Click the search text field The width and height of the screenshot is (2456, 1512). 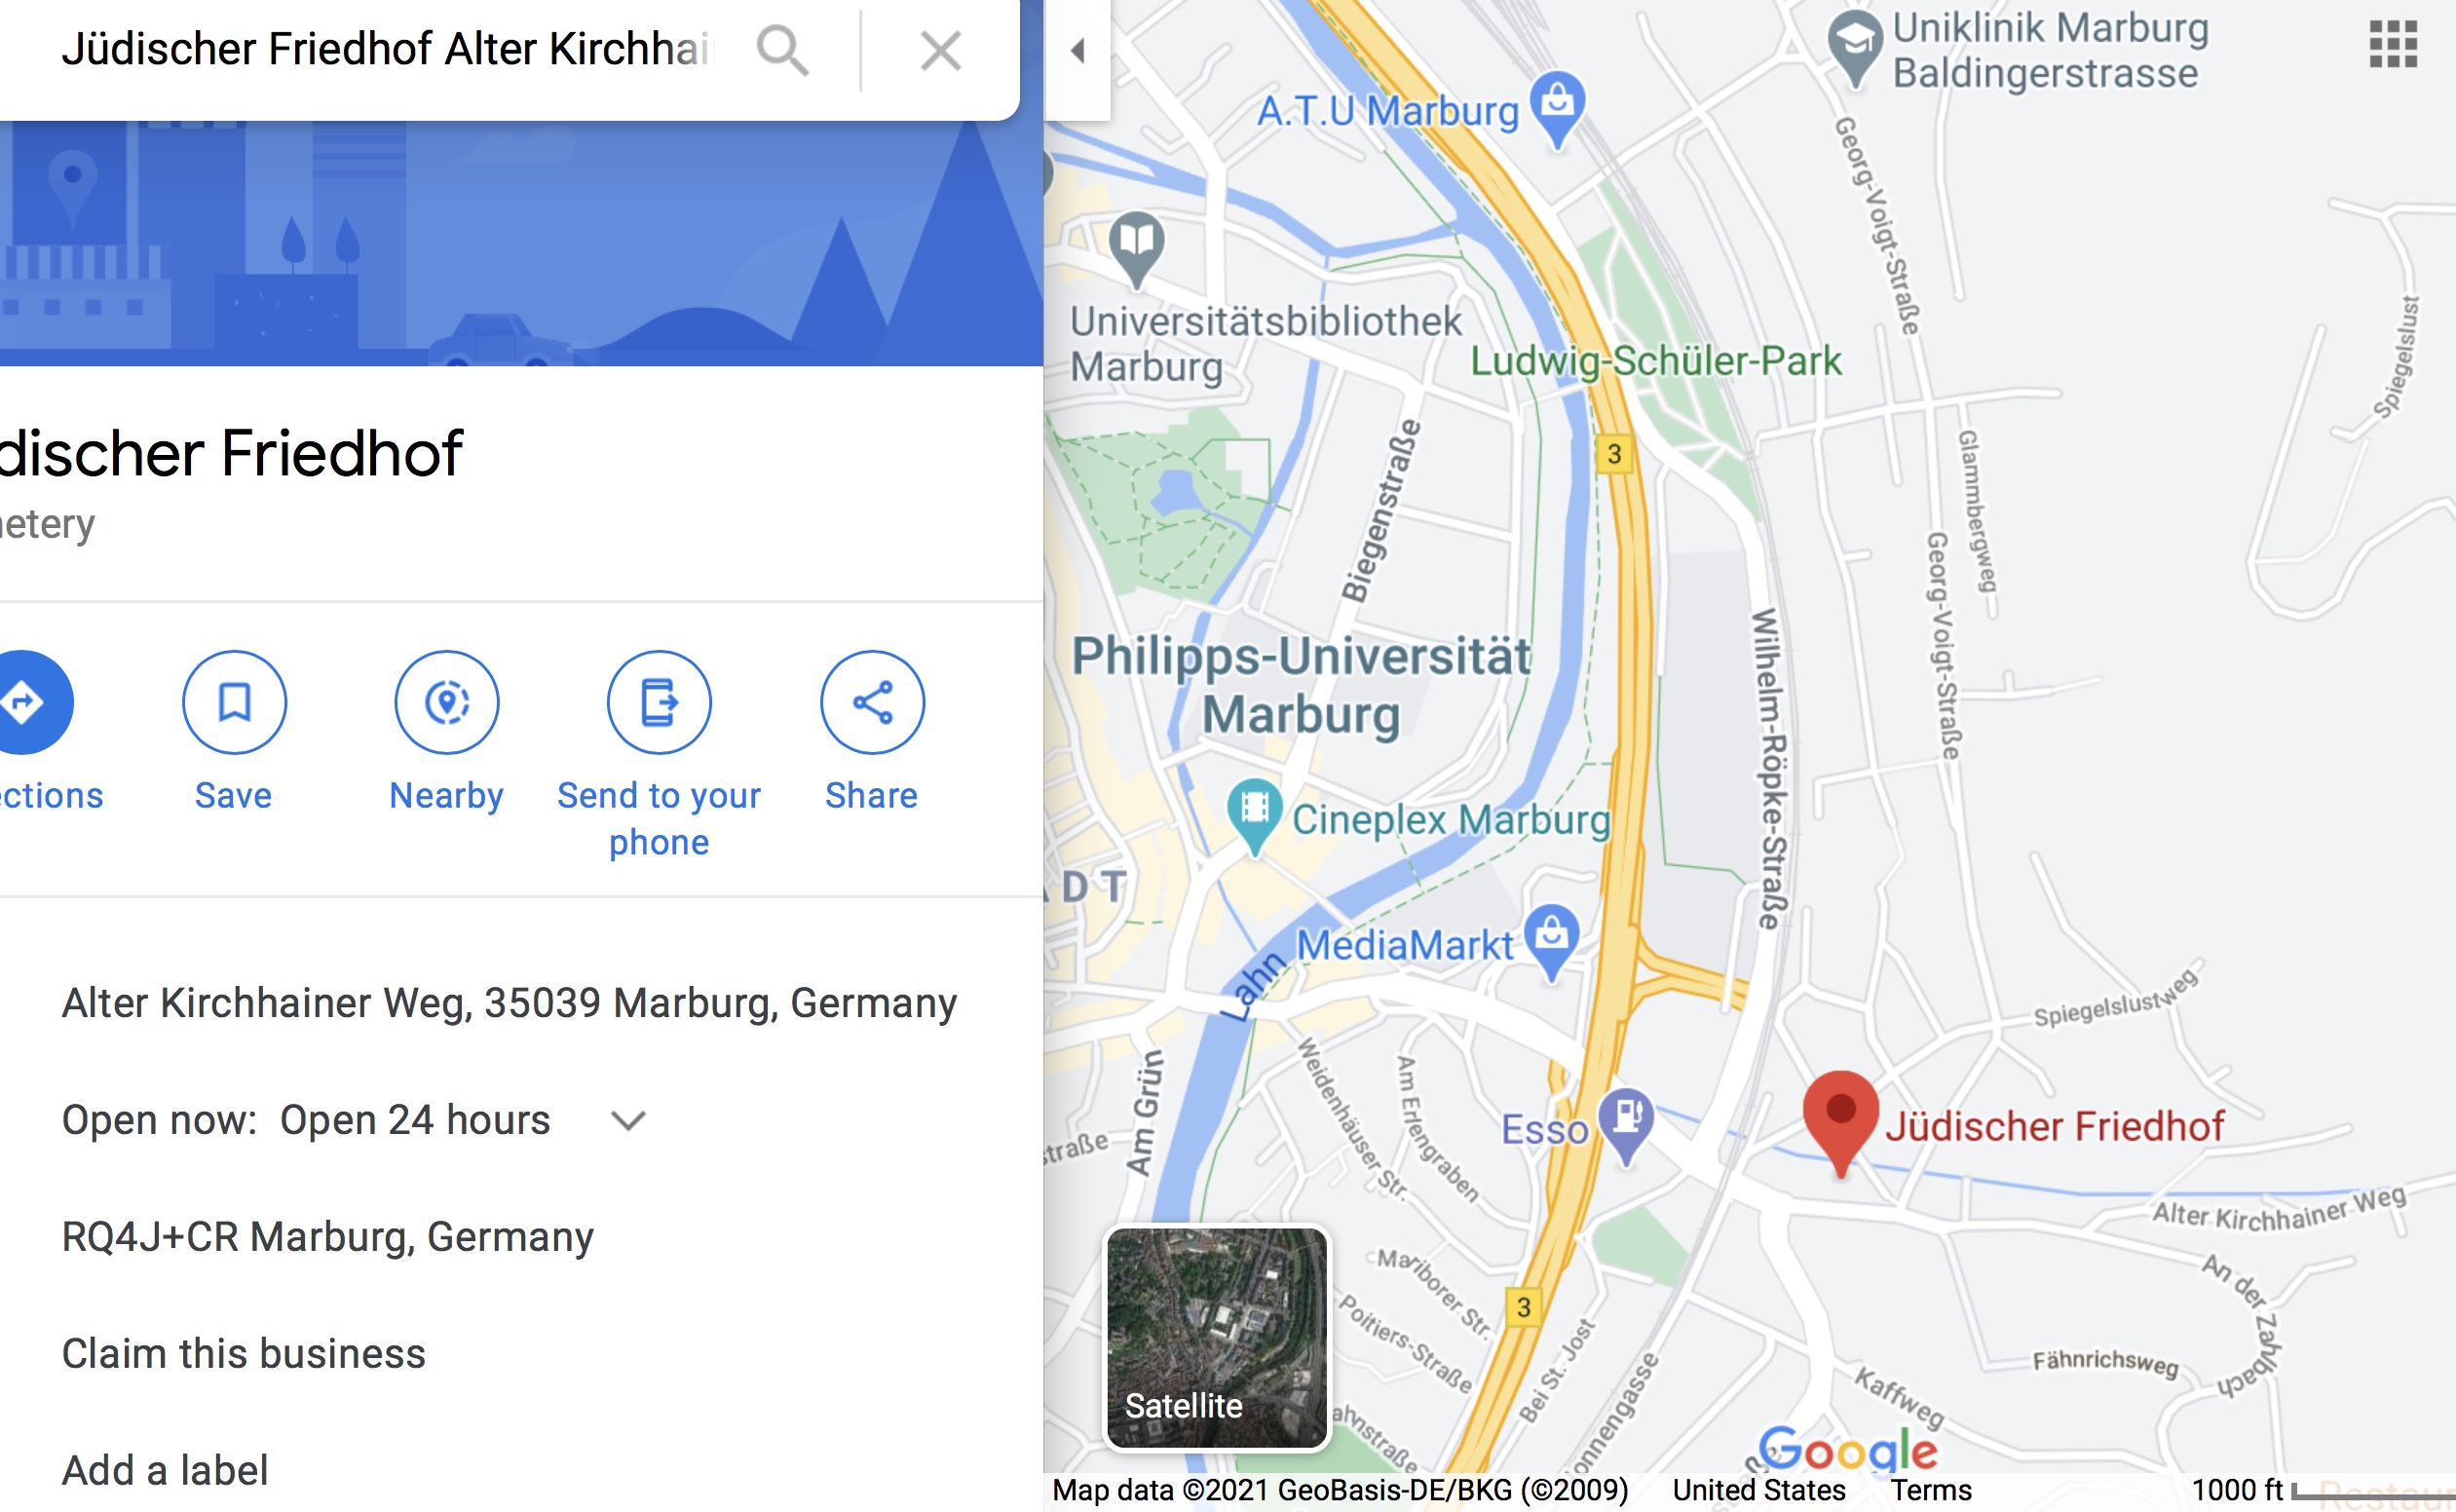387,50
